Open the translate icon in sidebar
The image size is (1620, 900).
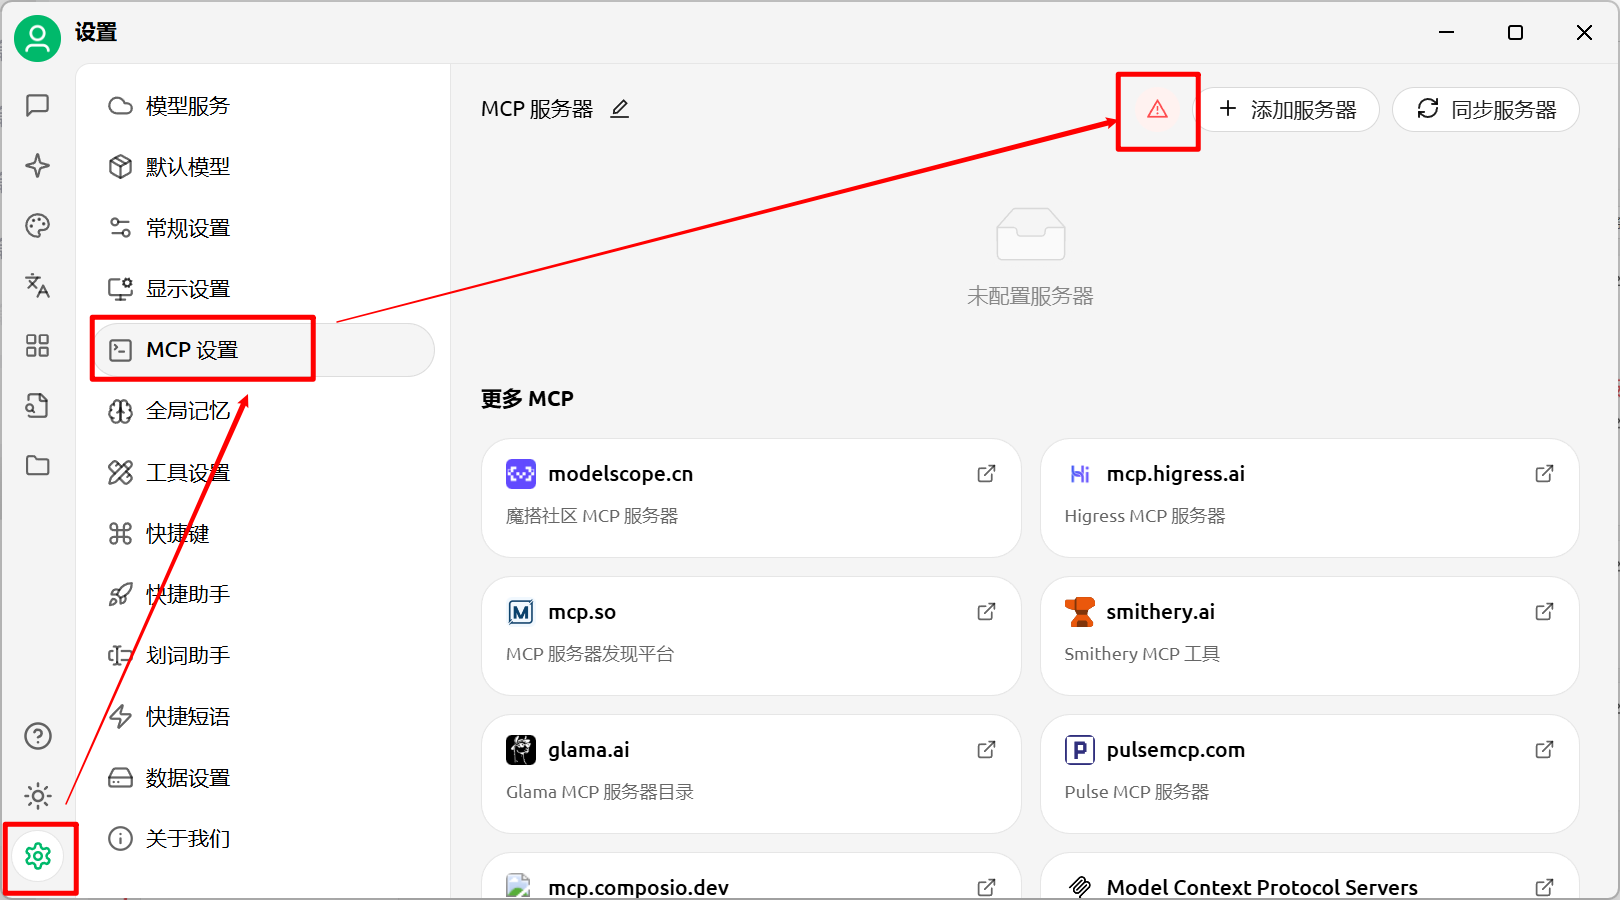[x=38, y=286]
